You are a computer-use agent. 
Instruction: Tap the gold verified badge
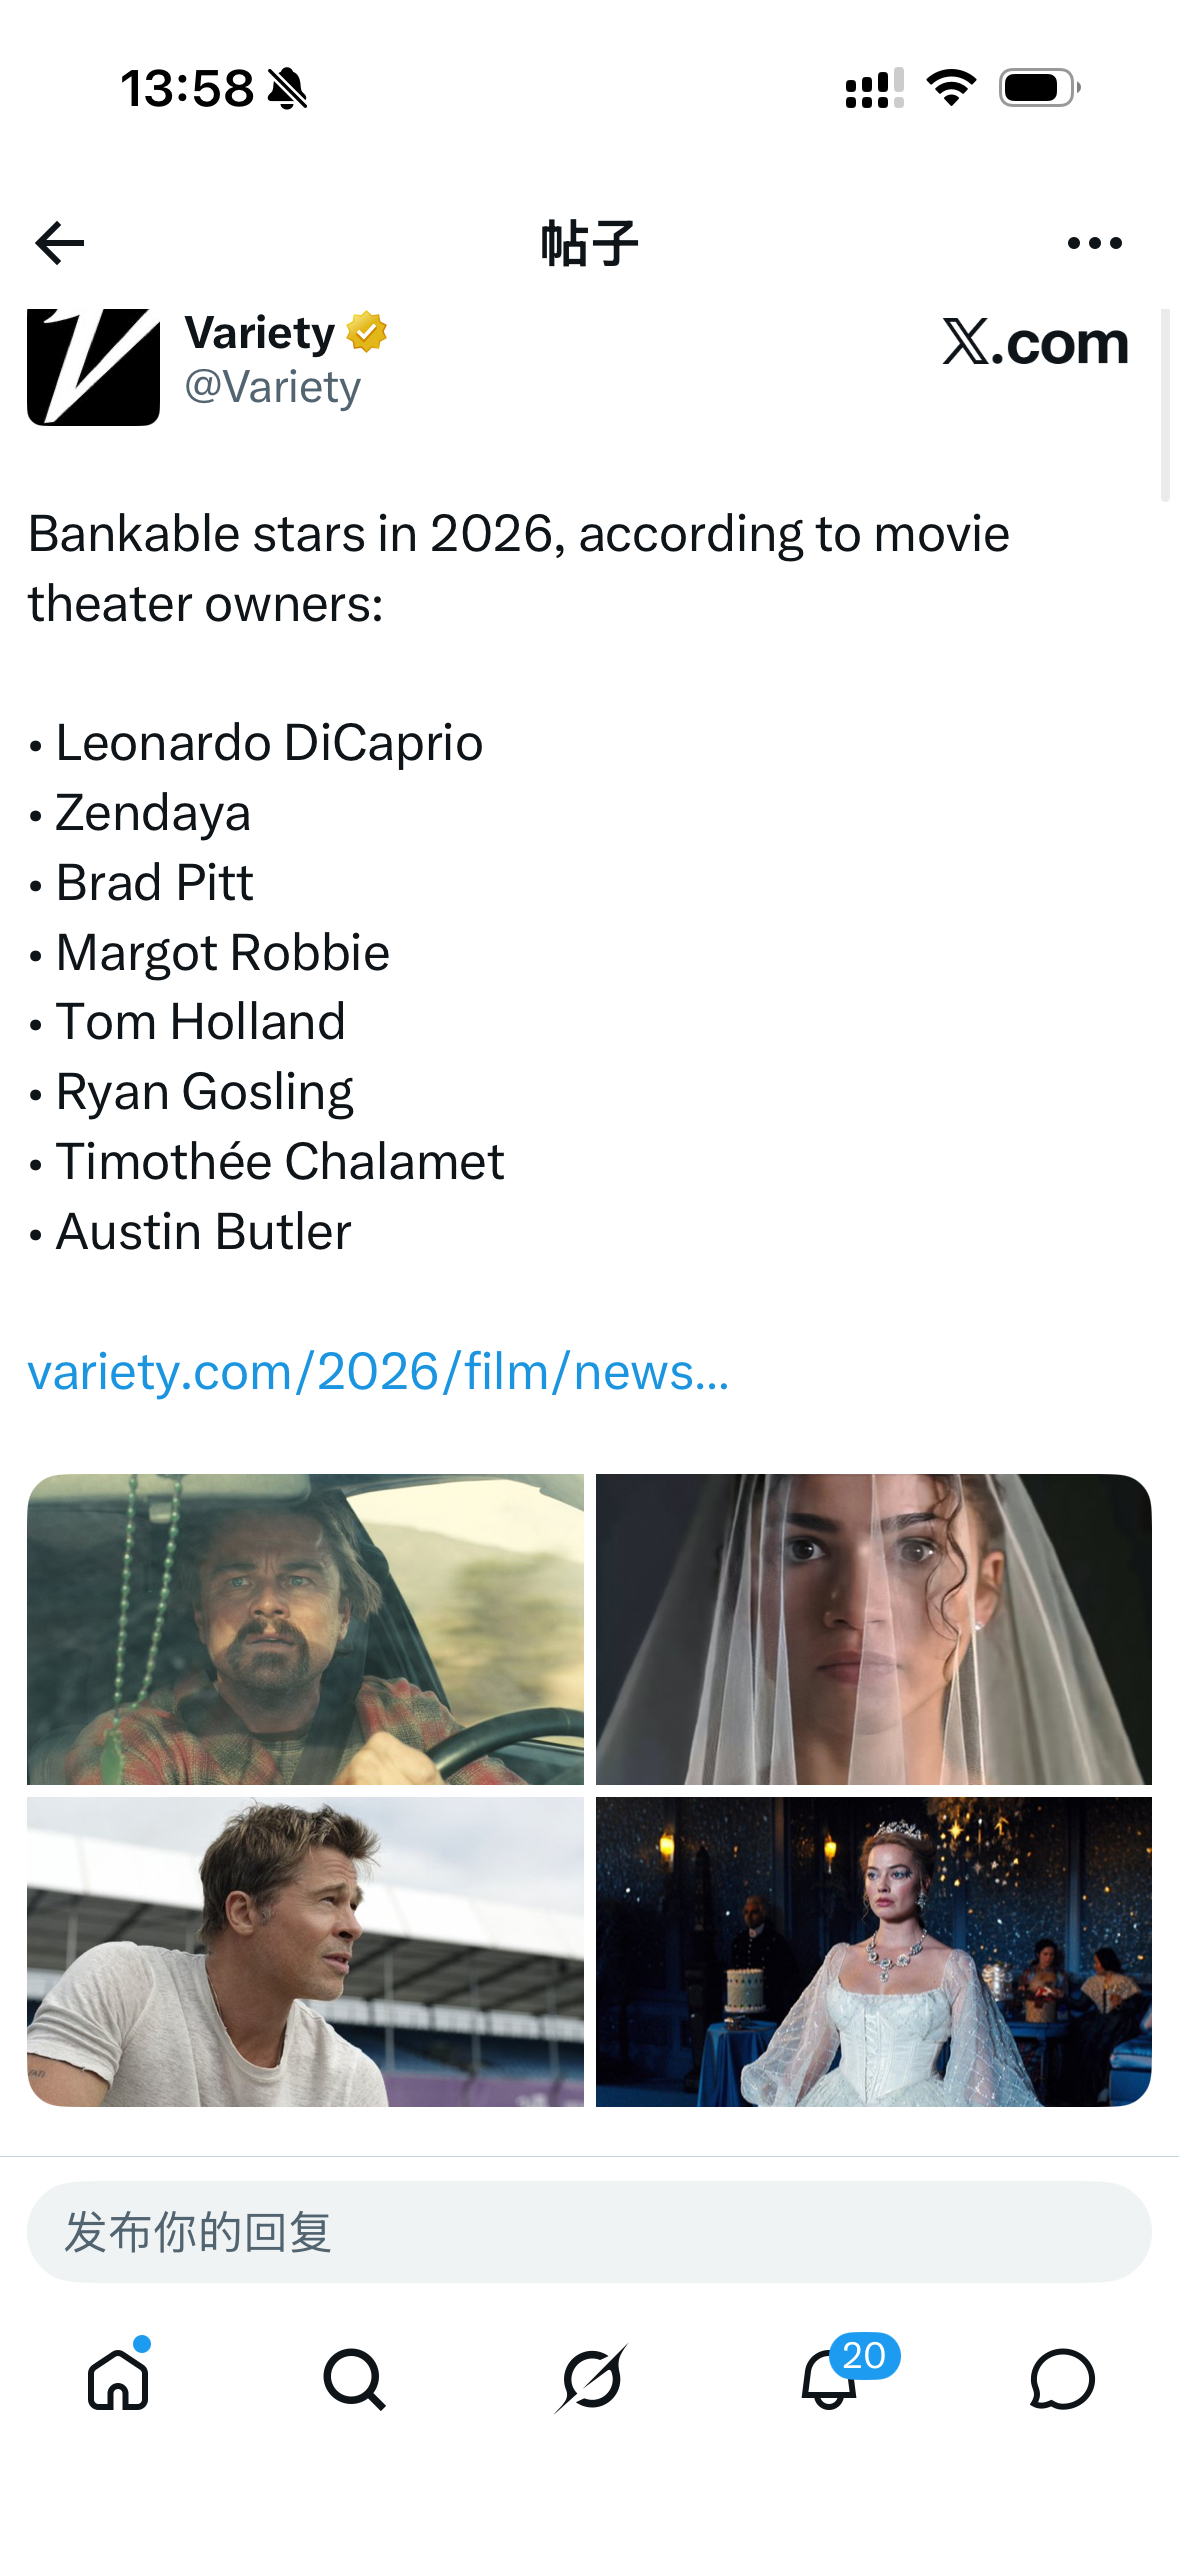367,333
